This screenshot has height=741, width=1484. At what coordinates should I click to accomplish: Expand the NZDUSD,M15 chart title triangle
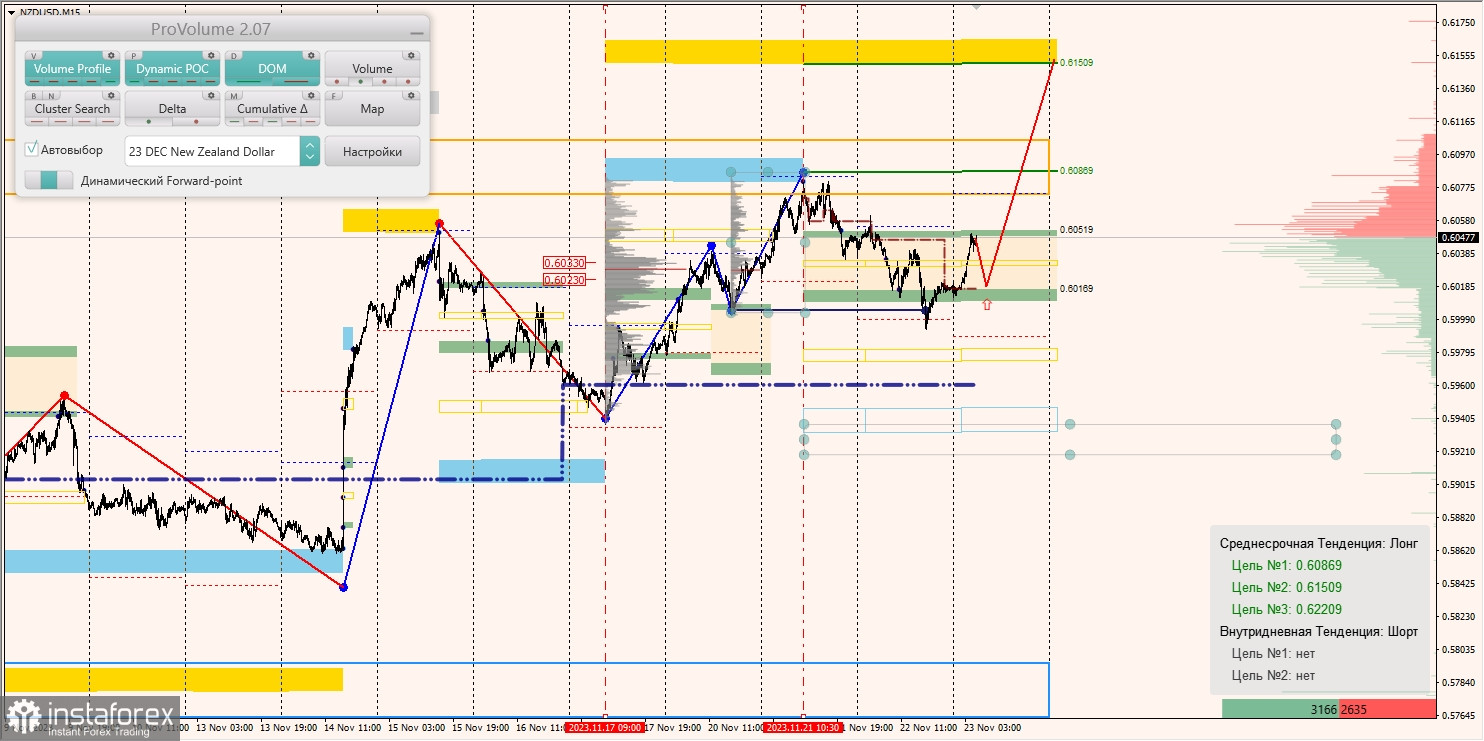click(10, 12)
